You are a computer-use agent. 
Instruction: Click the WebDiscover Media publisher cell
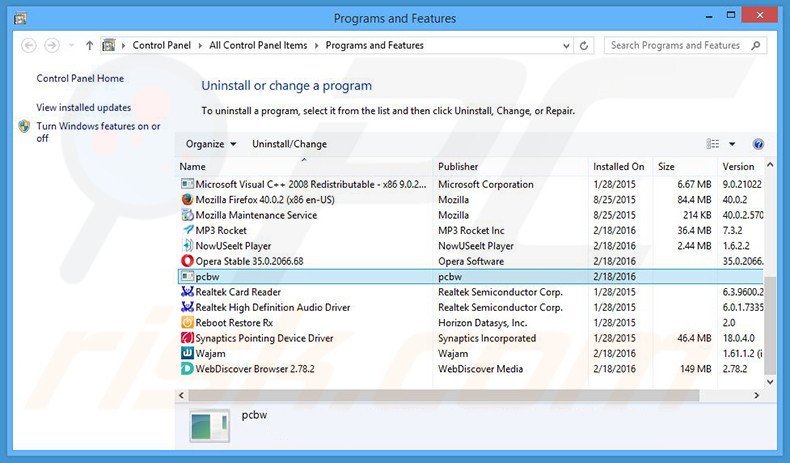coord(481,369)
